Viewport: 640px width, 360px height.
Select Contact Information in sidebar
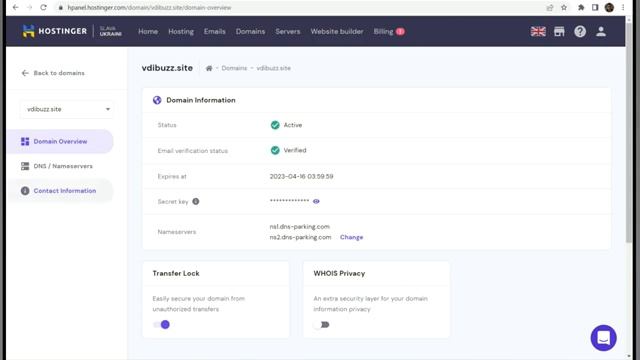[60, 191]
